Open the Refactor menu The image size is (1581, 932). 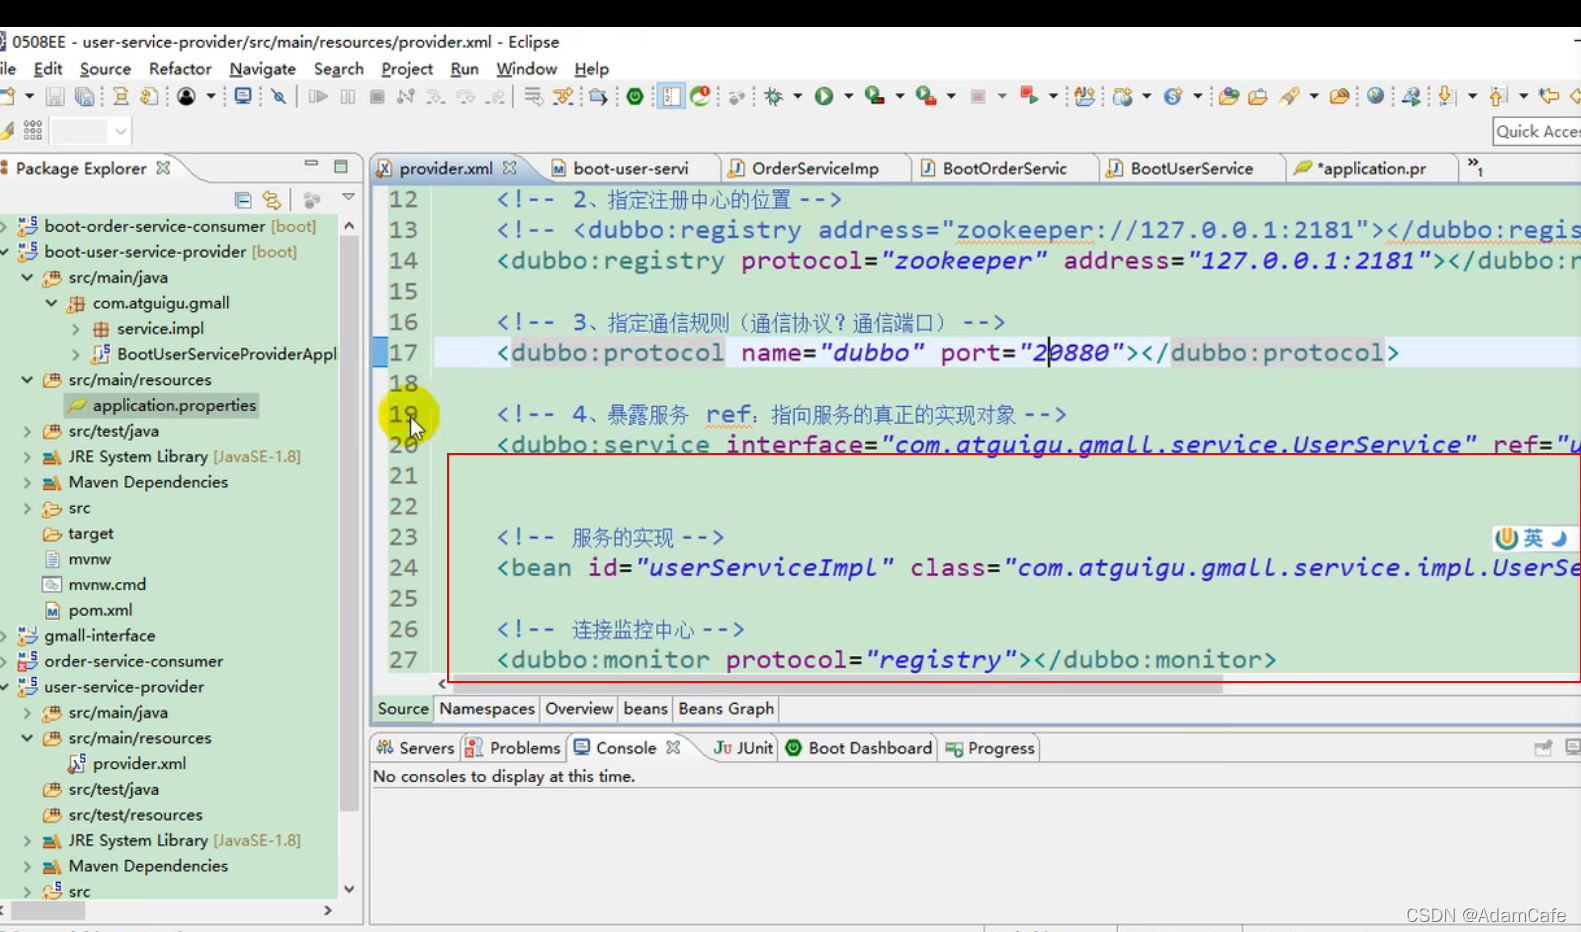pyautogui.click(x=180, y=69)
